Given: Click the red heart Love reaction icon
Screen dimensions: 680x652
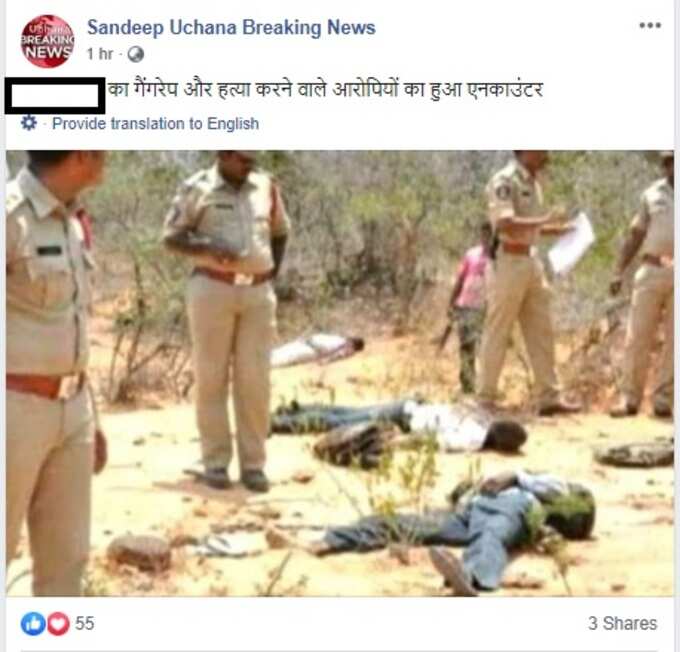Looking at the screenshot, I should pos(58,624).
